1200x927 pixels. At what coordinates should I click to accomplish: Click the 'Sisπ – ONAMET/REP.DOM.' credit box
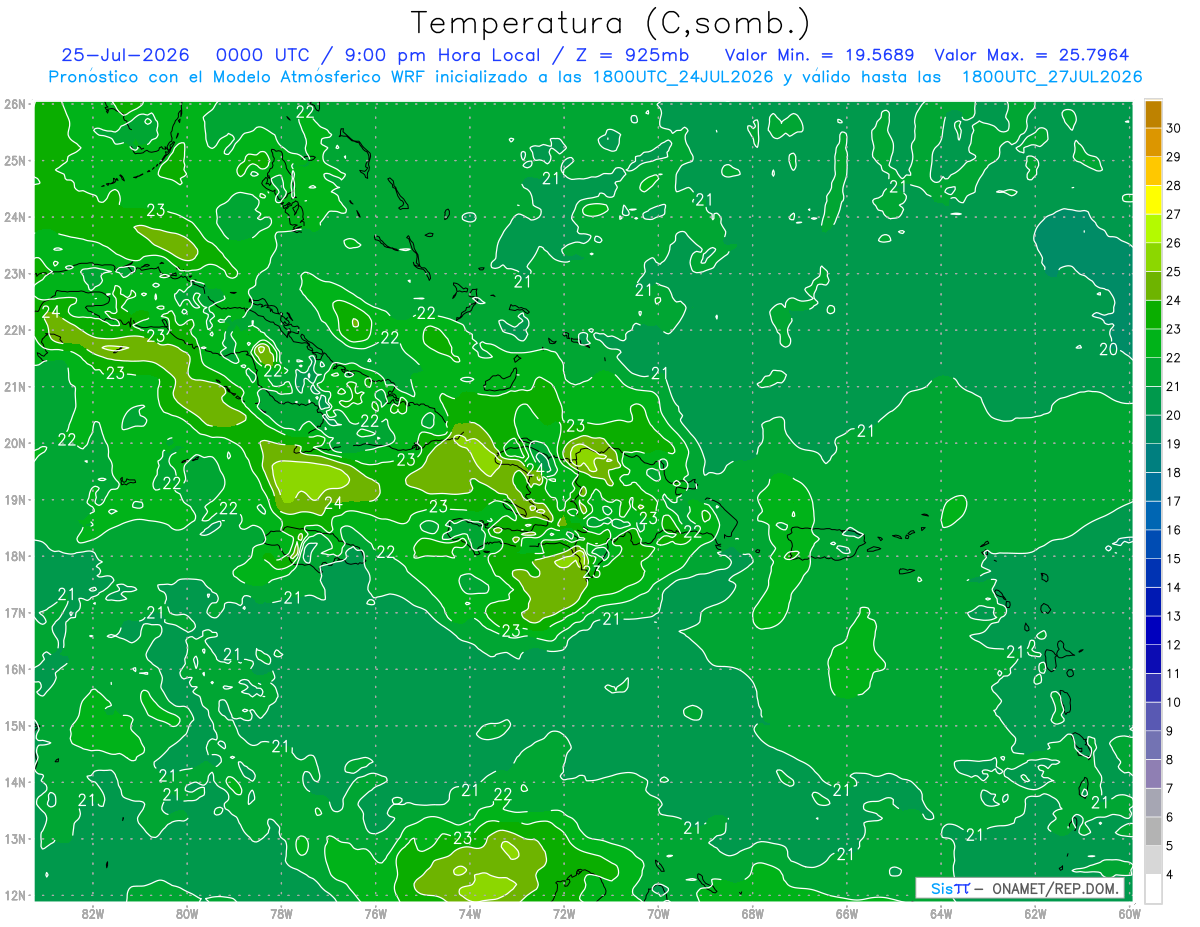coord(1021,888)
